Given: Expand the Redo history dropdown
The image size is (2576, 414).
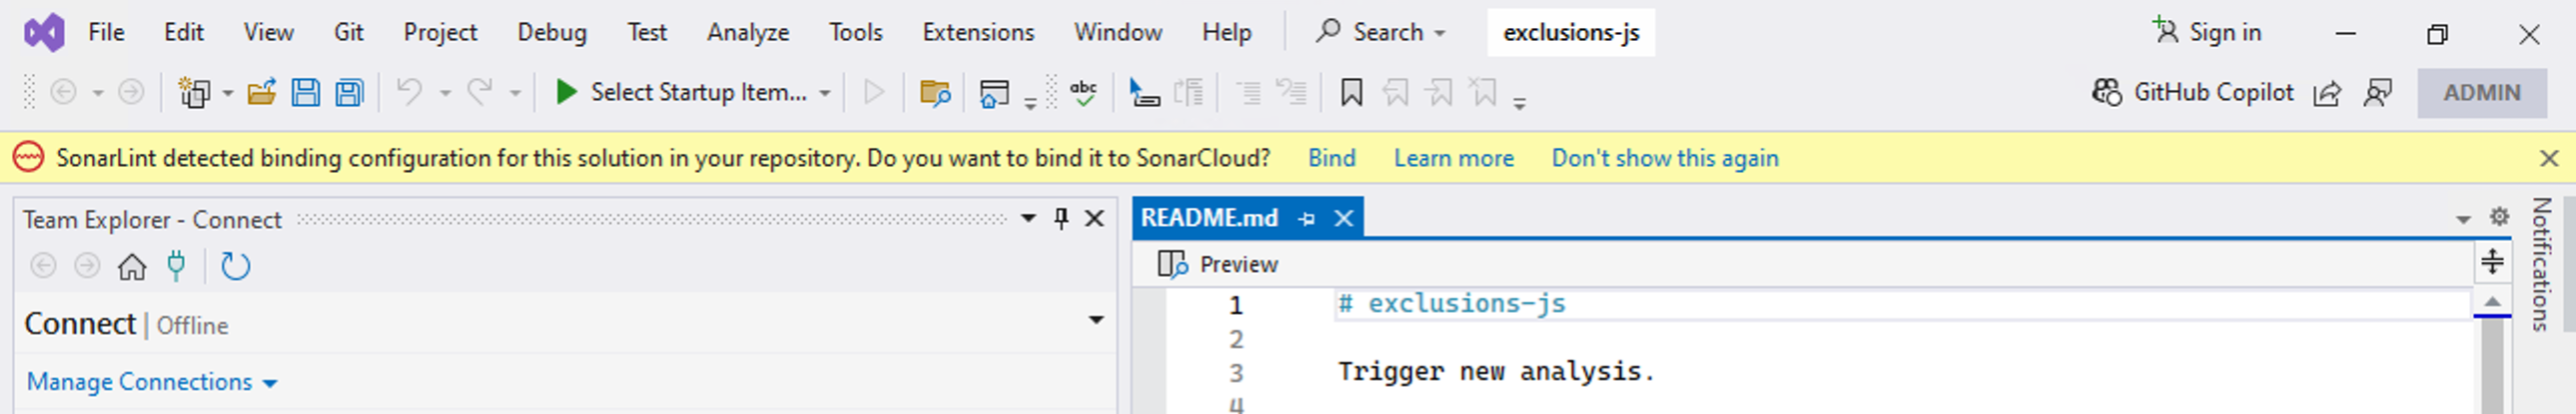Looking at the screenshot, I should [515, 93].
